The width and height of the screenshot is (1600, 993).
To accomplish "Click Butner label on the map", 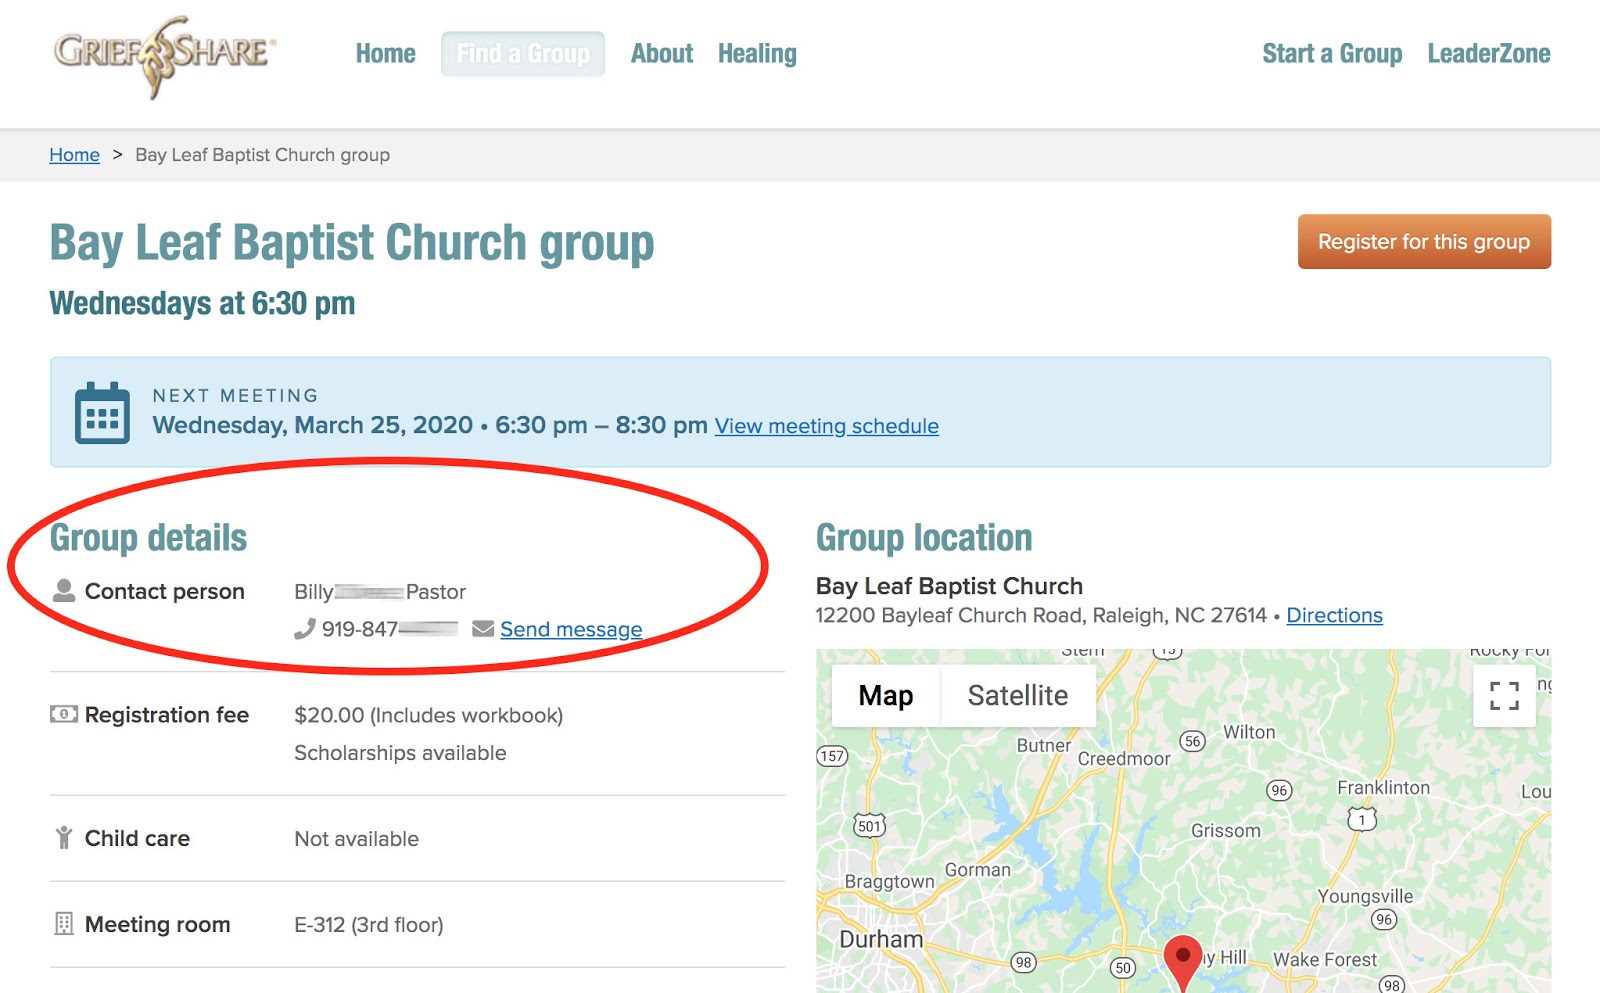I will pos(1043,745).
